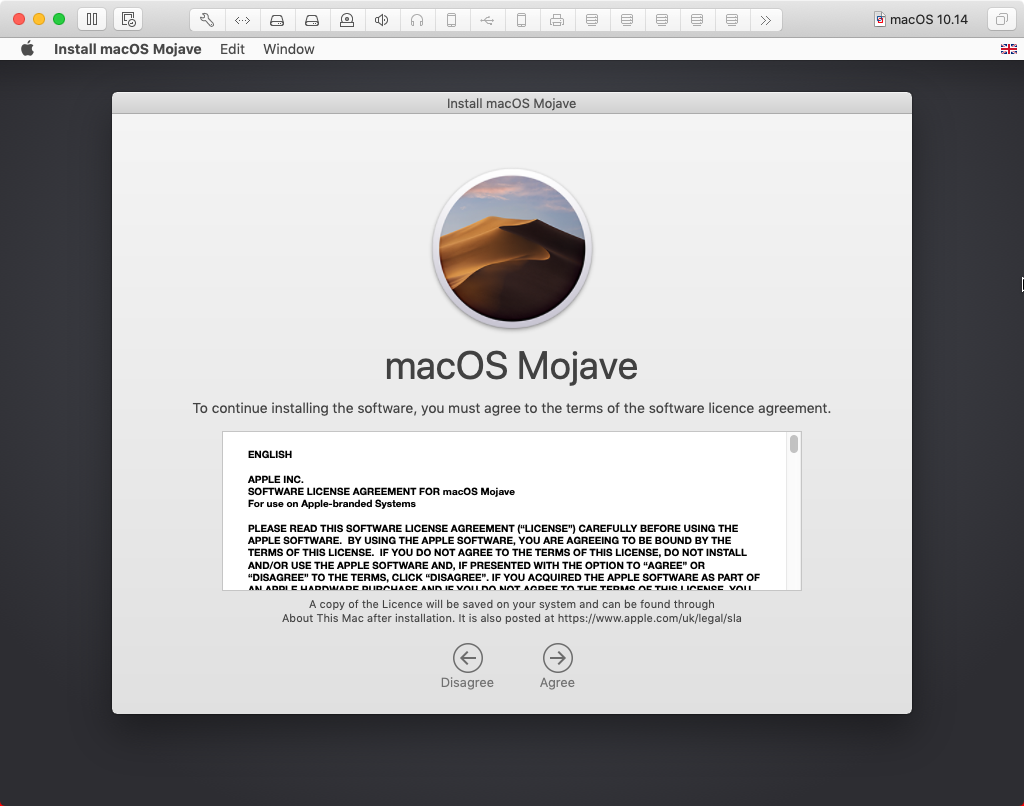Click the external drive icon in the toolbar
Viewport: 1024px width, 806px height.
(277, 18)
